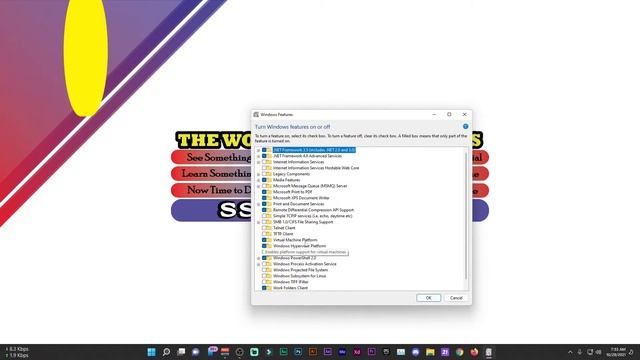Screen dimensions: 640x360
Task: Expand Internet Information Services node
Action: [258, 162]
